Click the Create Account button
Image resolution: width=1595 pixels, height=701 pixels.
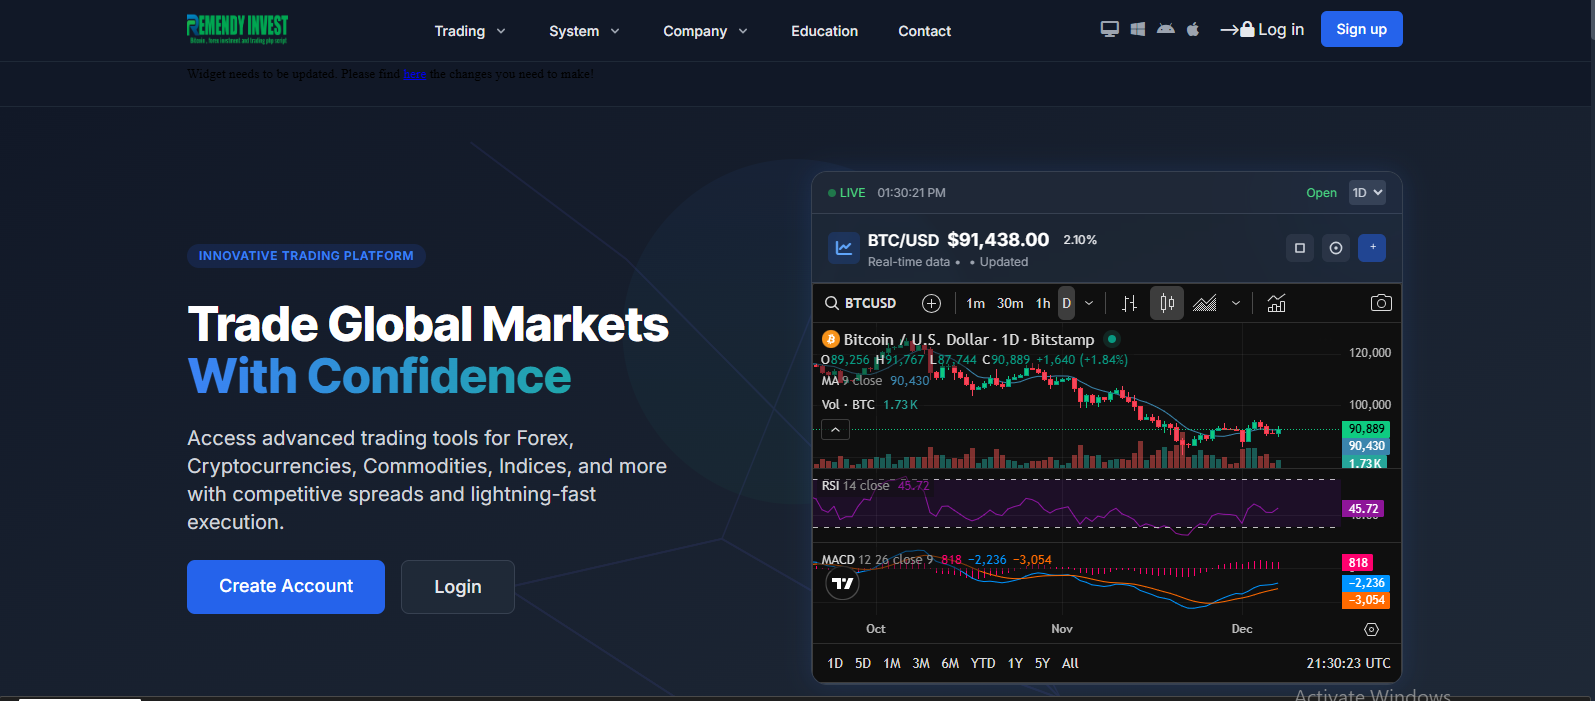pyautogui.click(x=286, y=587)
